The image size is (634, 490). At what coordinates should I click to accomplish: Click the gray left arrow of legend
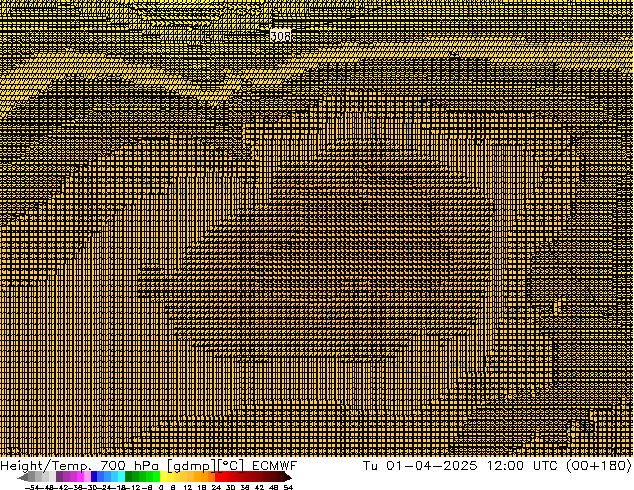coord(22,477)
